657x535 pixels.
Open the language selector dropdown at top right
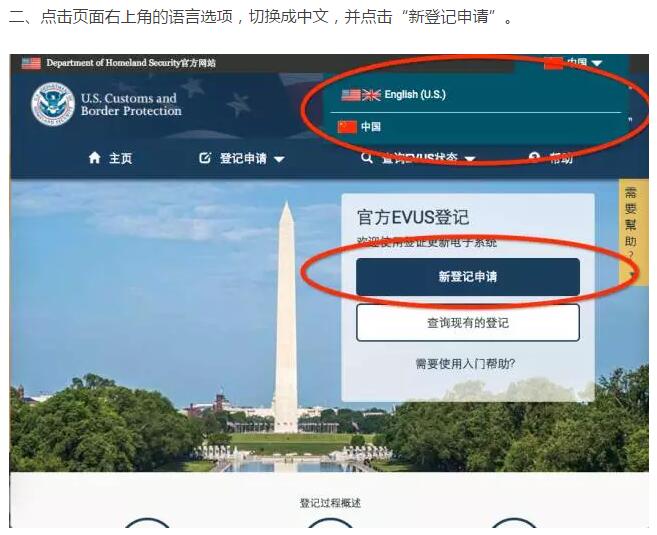pyautogui.click(x=573, y=63)
